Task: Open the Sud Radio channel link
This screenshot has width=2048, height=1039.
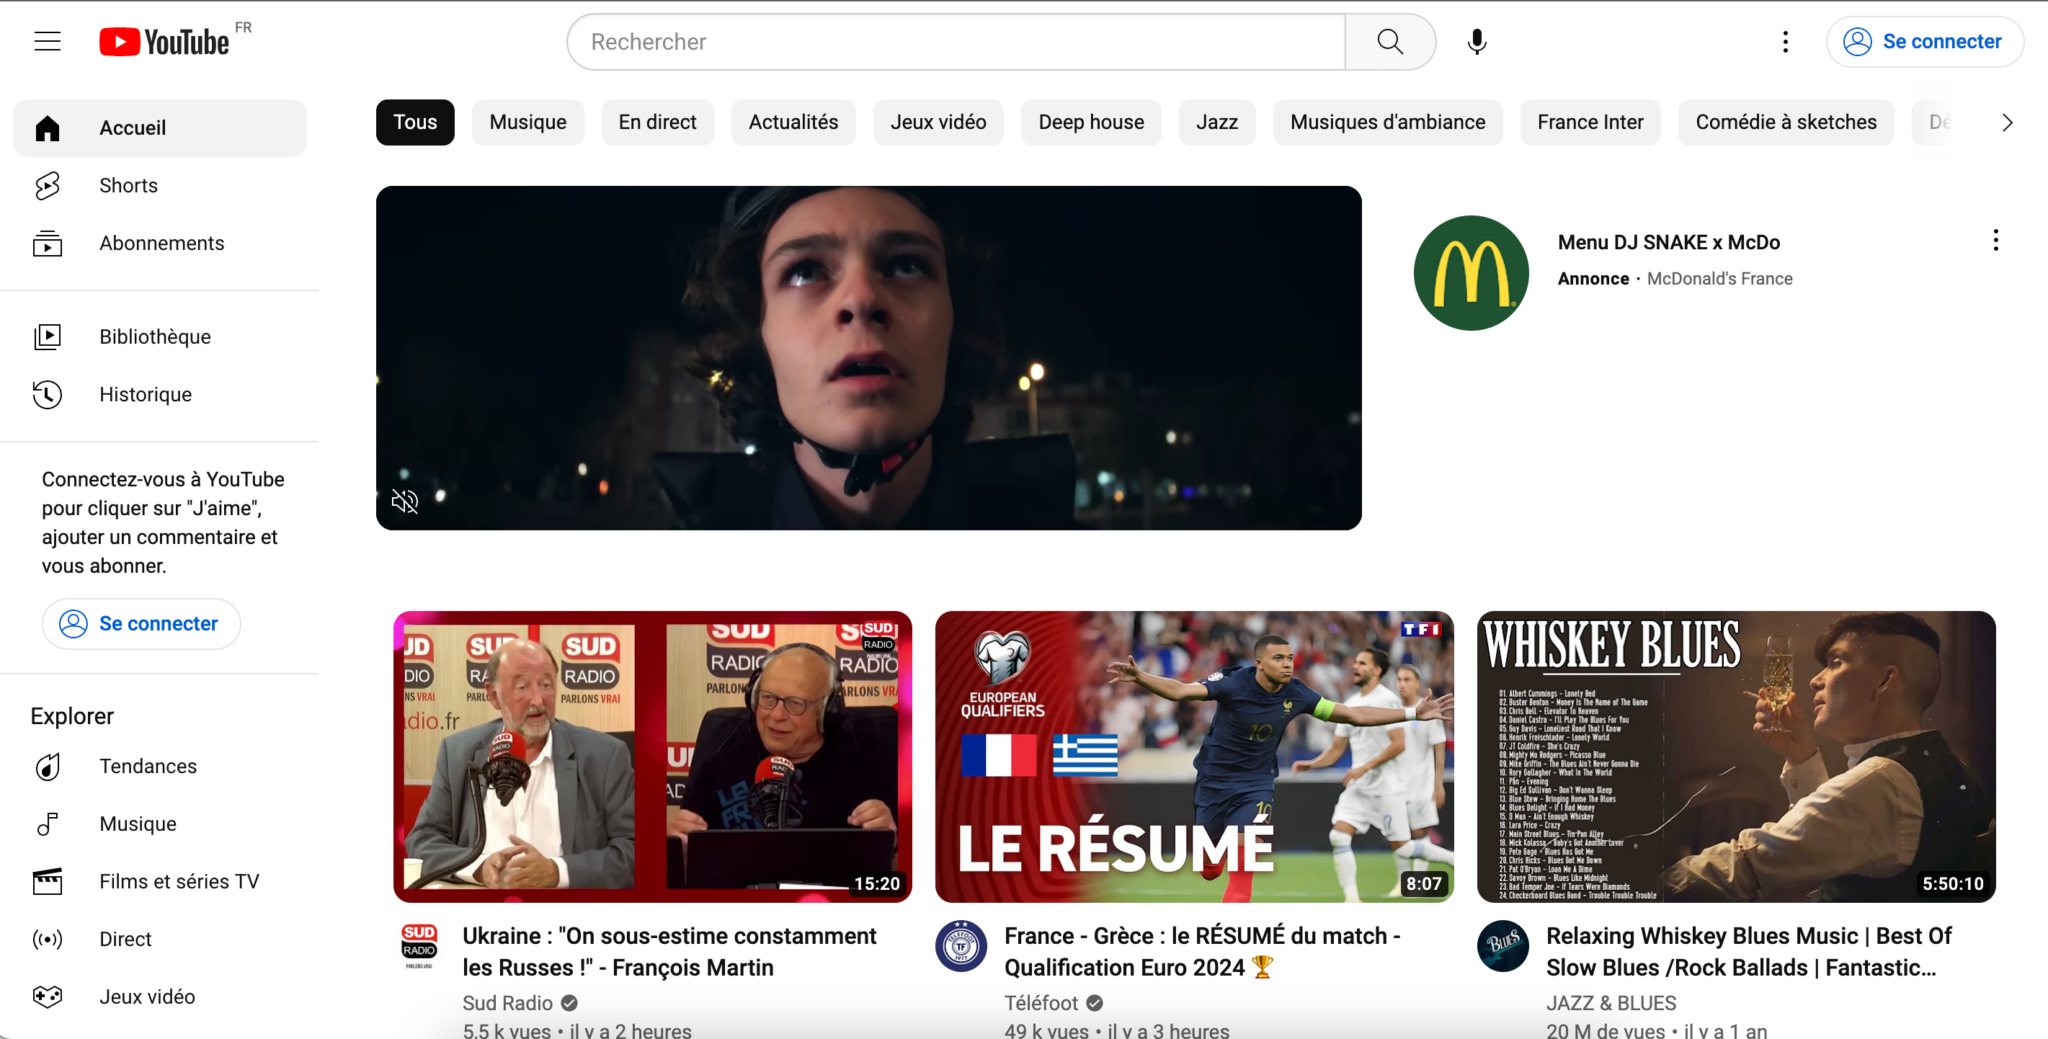Action: pyautogui.click(x=507, y=1002)
